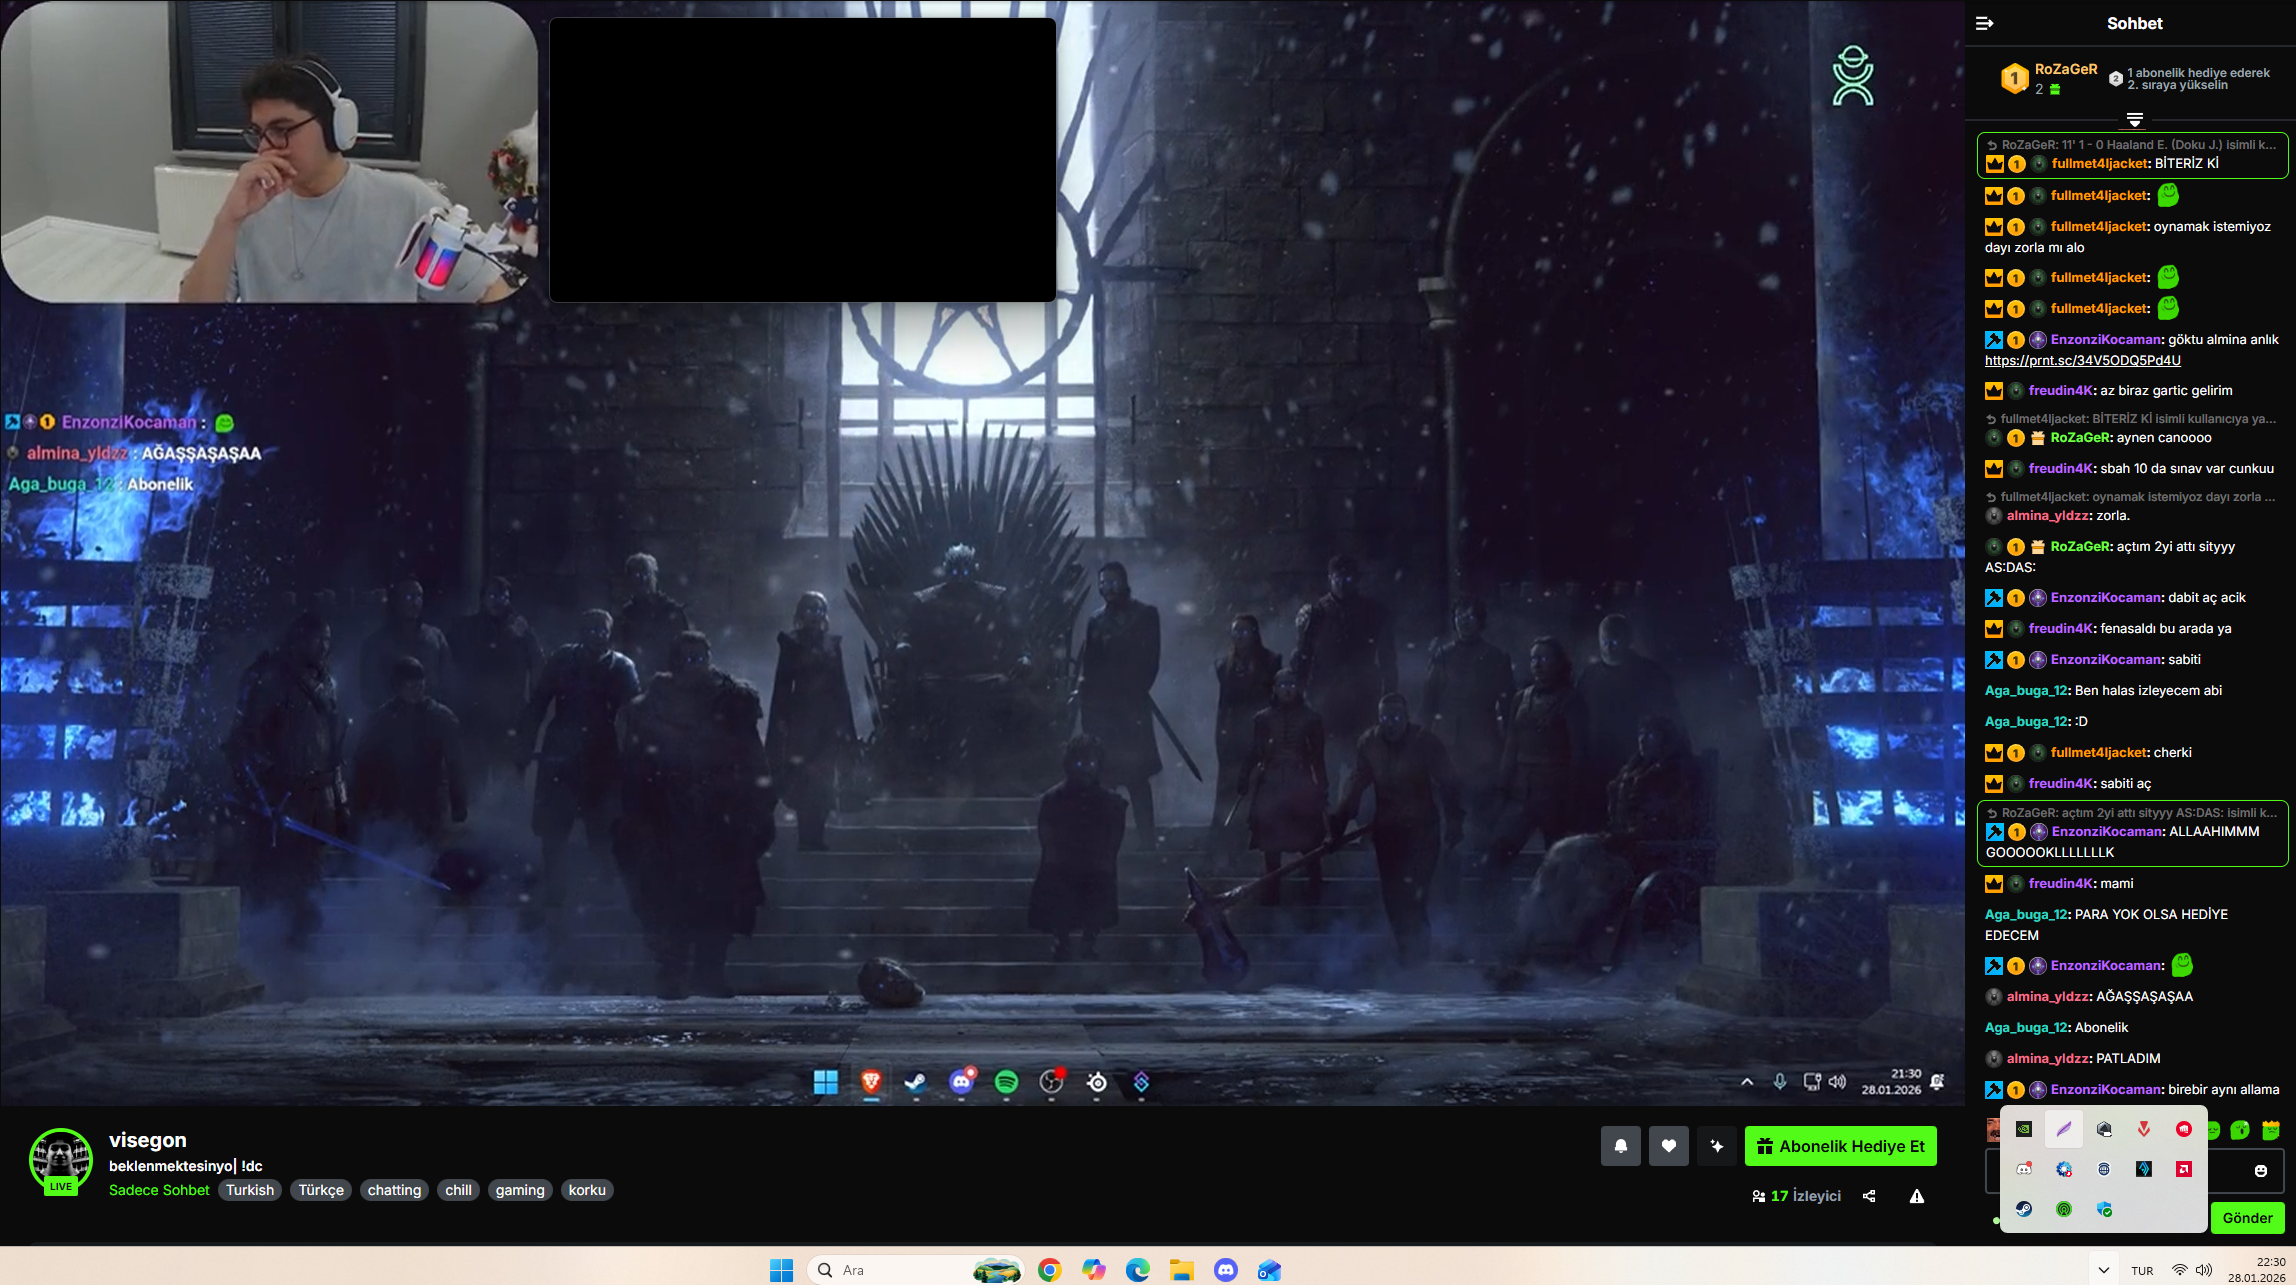Screen dimensions: 2296x1285
Task: Open File Explorer from the taskbar
Action: [x=1181, y=1270]
